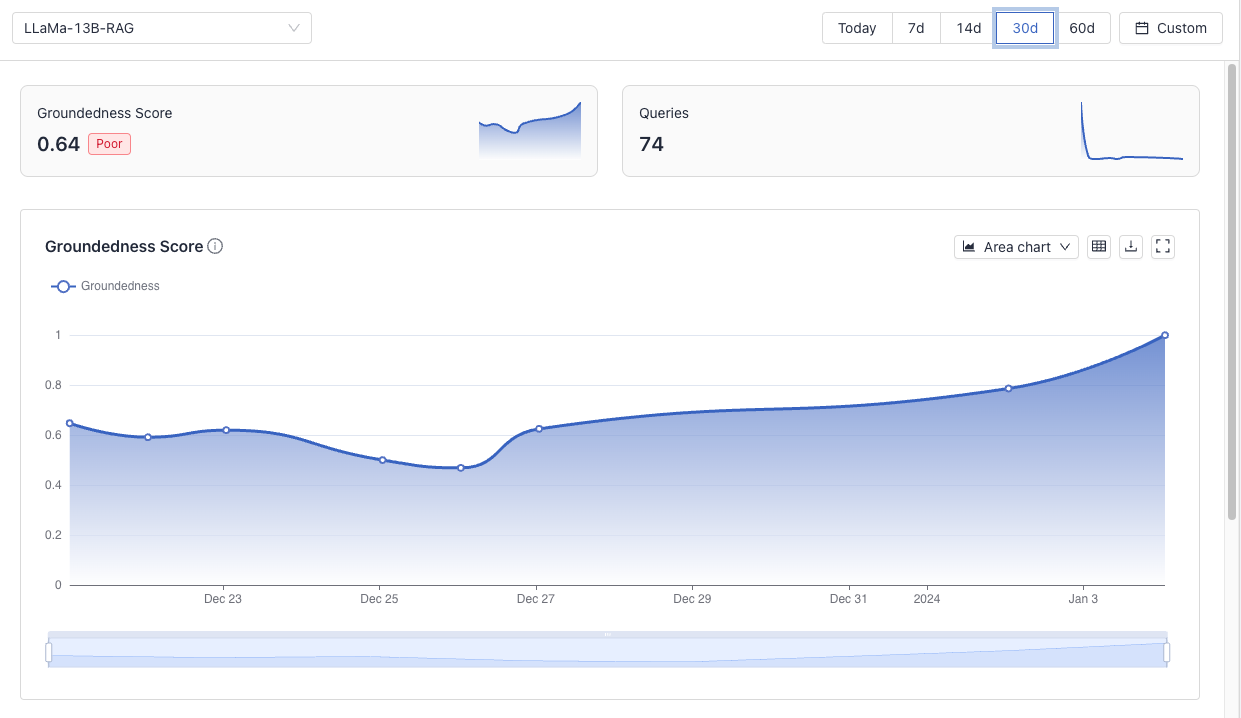1241x718 pixels.
Task: Toggle the Groundedness legend series
Action: [105, 286]
